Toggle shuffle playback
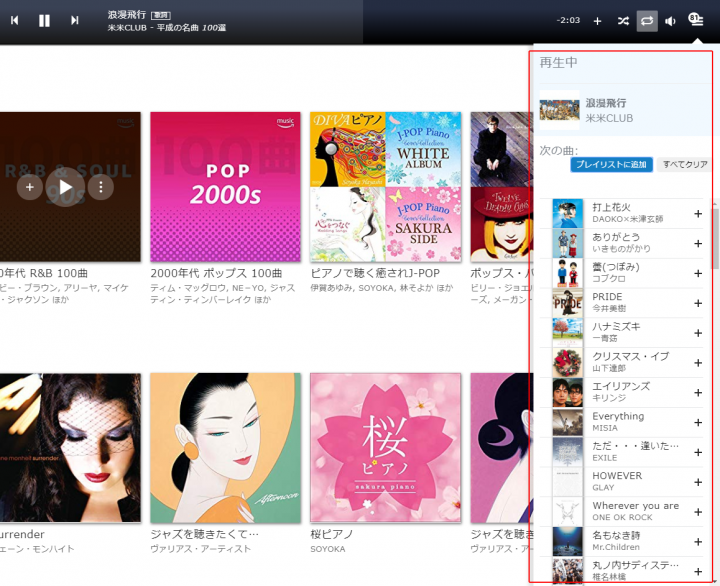Image resolution: width=720 pixels, height=586 pixels. 623,21
